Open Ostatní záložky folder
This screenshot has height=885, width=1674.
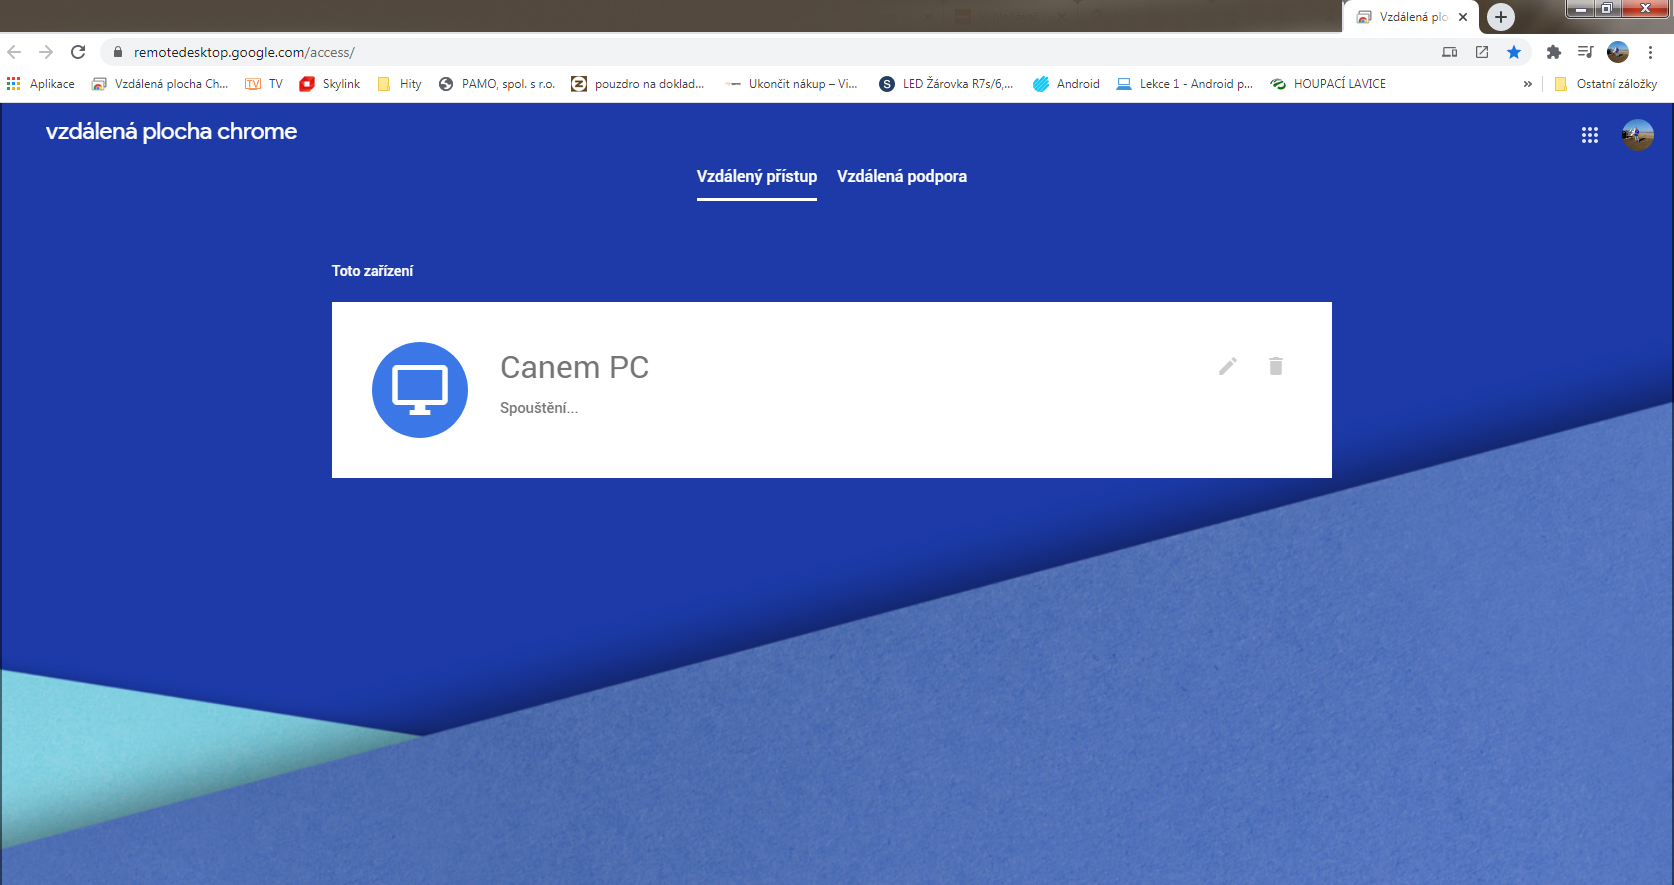(x=1606, y=84)
